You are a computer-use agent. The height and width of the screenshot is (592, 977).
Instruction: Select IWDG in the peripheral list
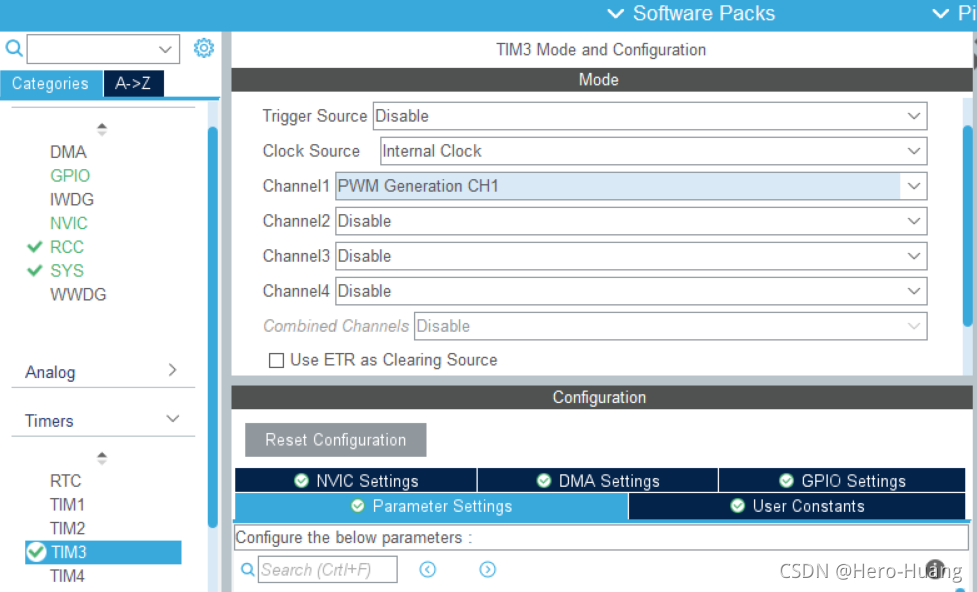72,199
